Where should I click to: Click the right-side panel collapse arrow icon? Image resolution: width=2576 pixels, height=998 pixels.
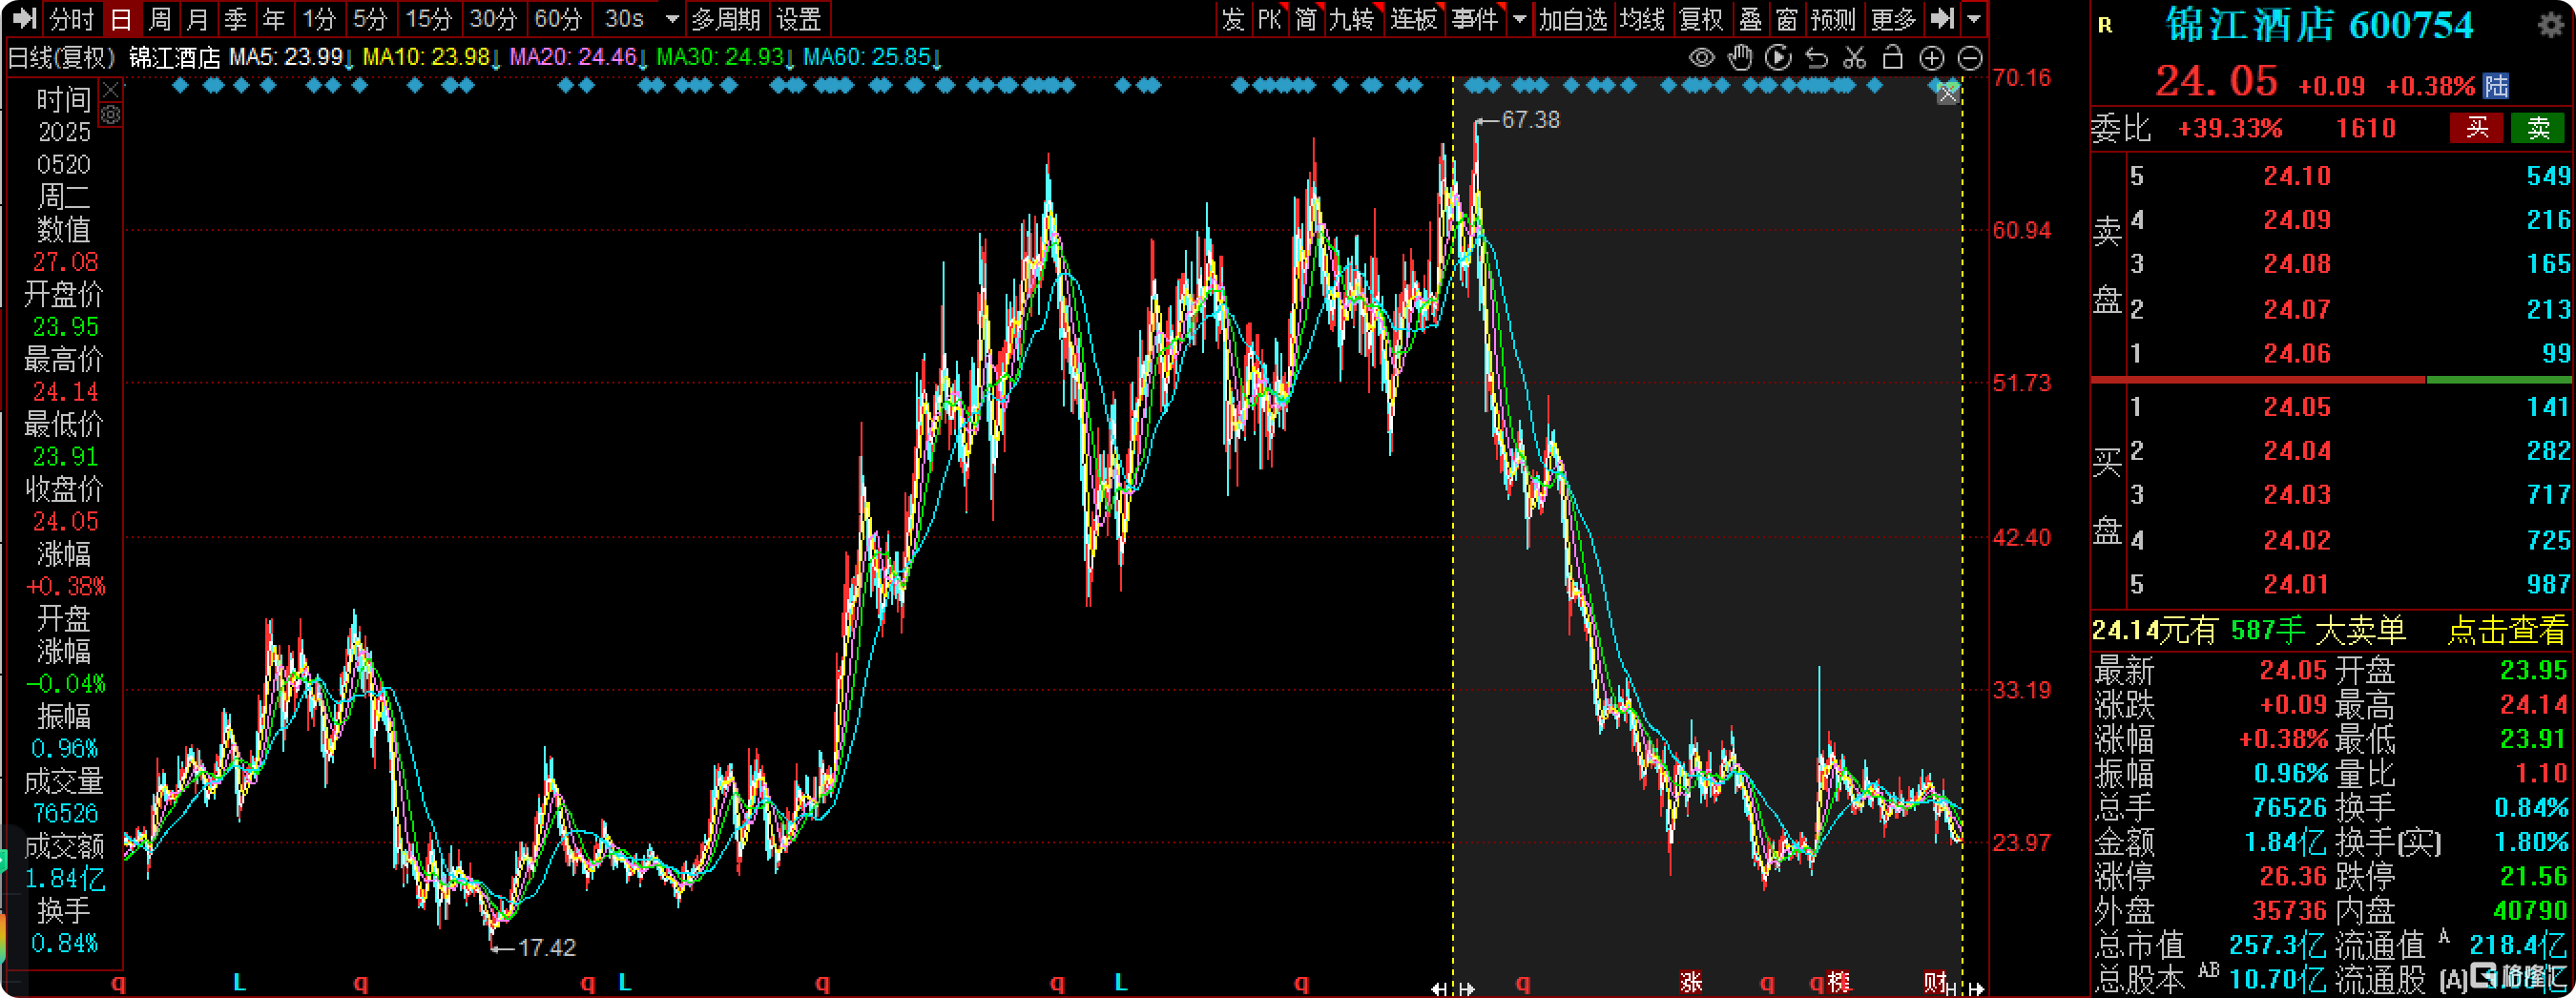[x=1942, y=18]
